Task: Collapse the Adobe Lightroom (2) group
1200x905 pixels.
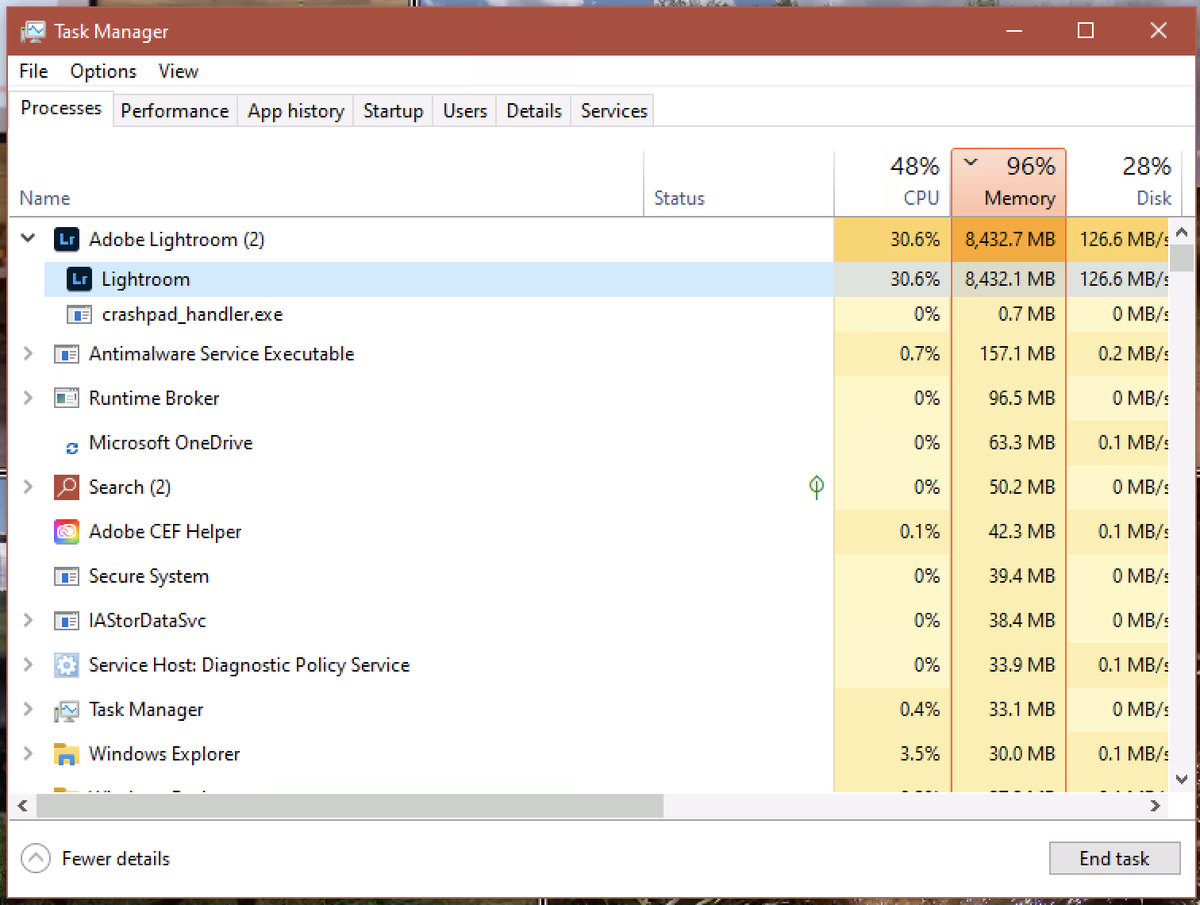Action: [27, 239]
